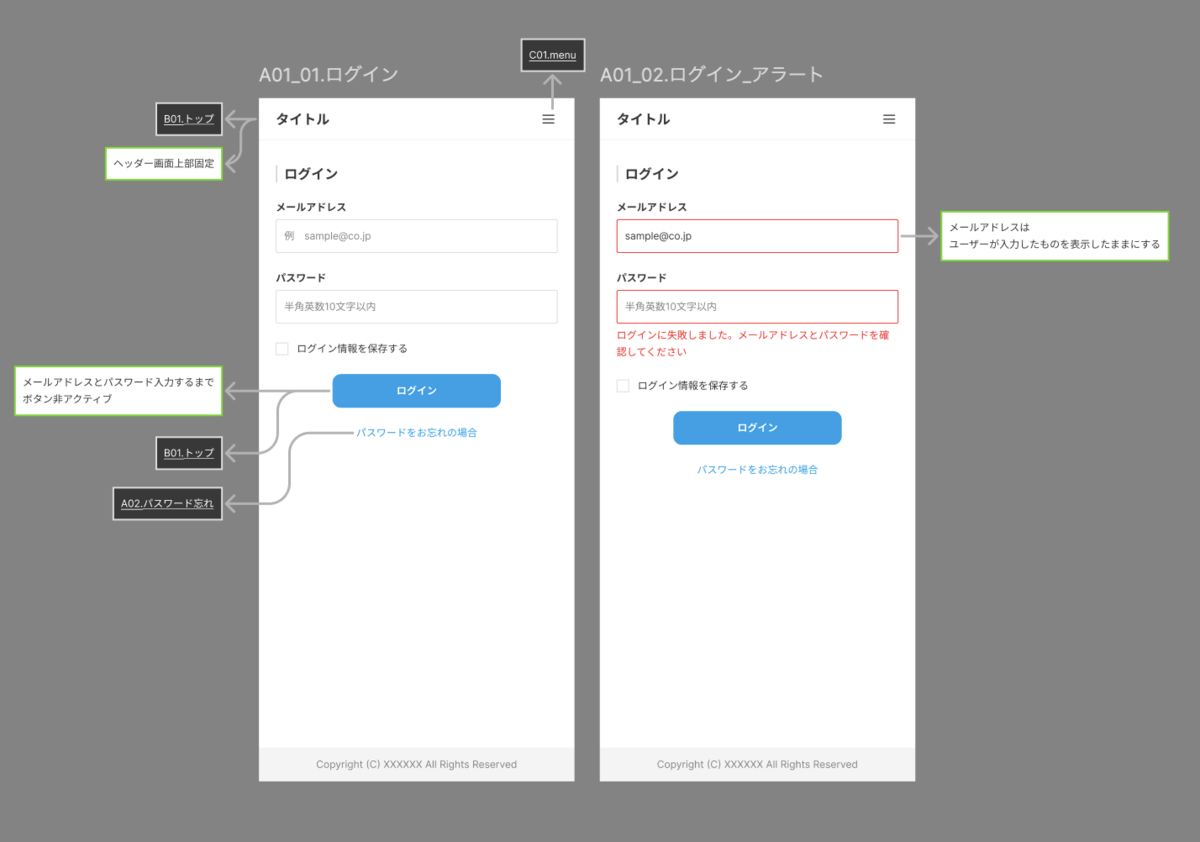The image size is (1200, 842).
Task: Click Copyright footer text on A01_02 screen
Action: pyautogui.click(x=757, y=765)
